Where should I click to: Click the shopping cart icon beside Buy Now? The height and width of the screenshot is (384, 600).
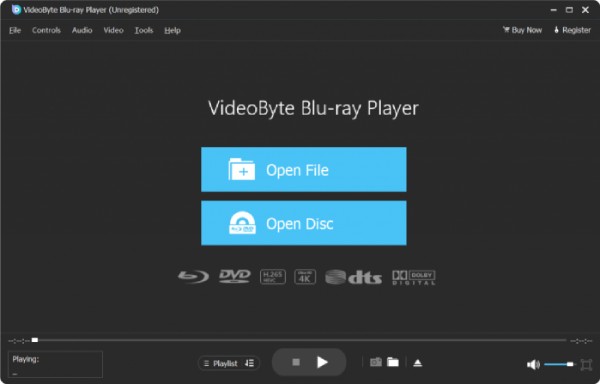coord(506,29)
